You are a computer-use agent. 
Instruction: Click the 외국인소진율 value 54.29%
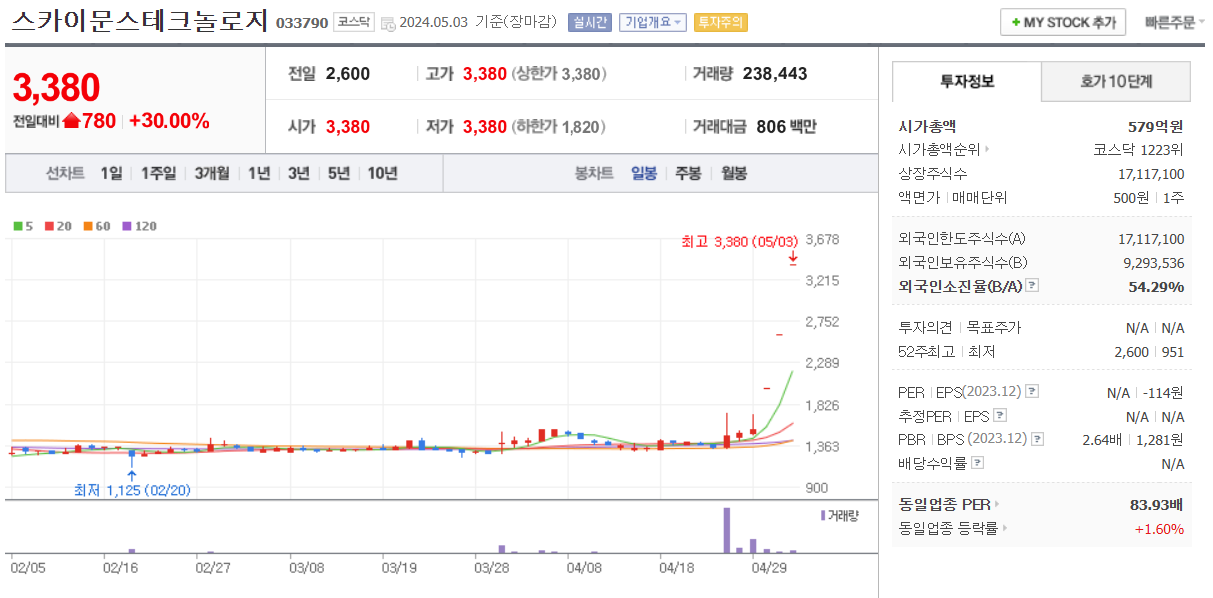[1156, 286]
